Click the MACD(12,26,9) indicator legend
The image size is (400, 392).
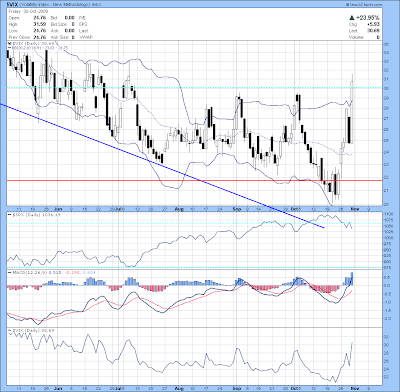pyautogui.click(x=52, y=272)
